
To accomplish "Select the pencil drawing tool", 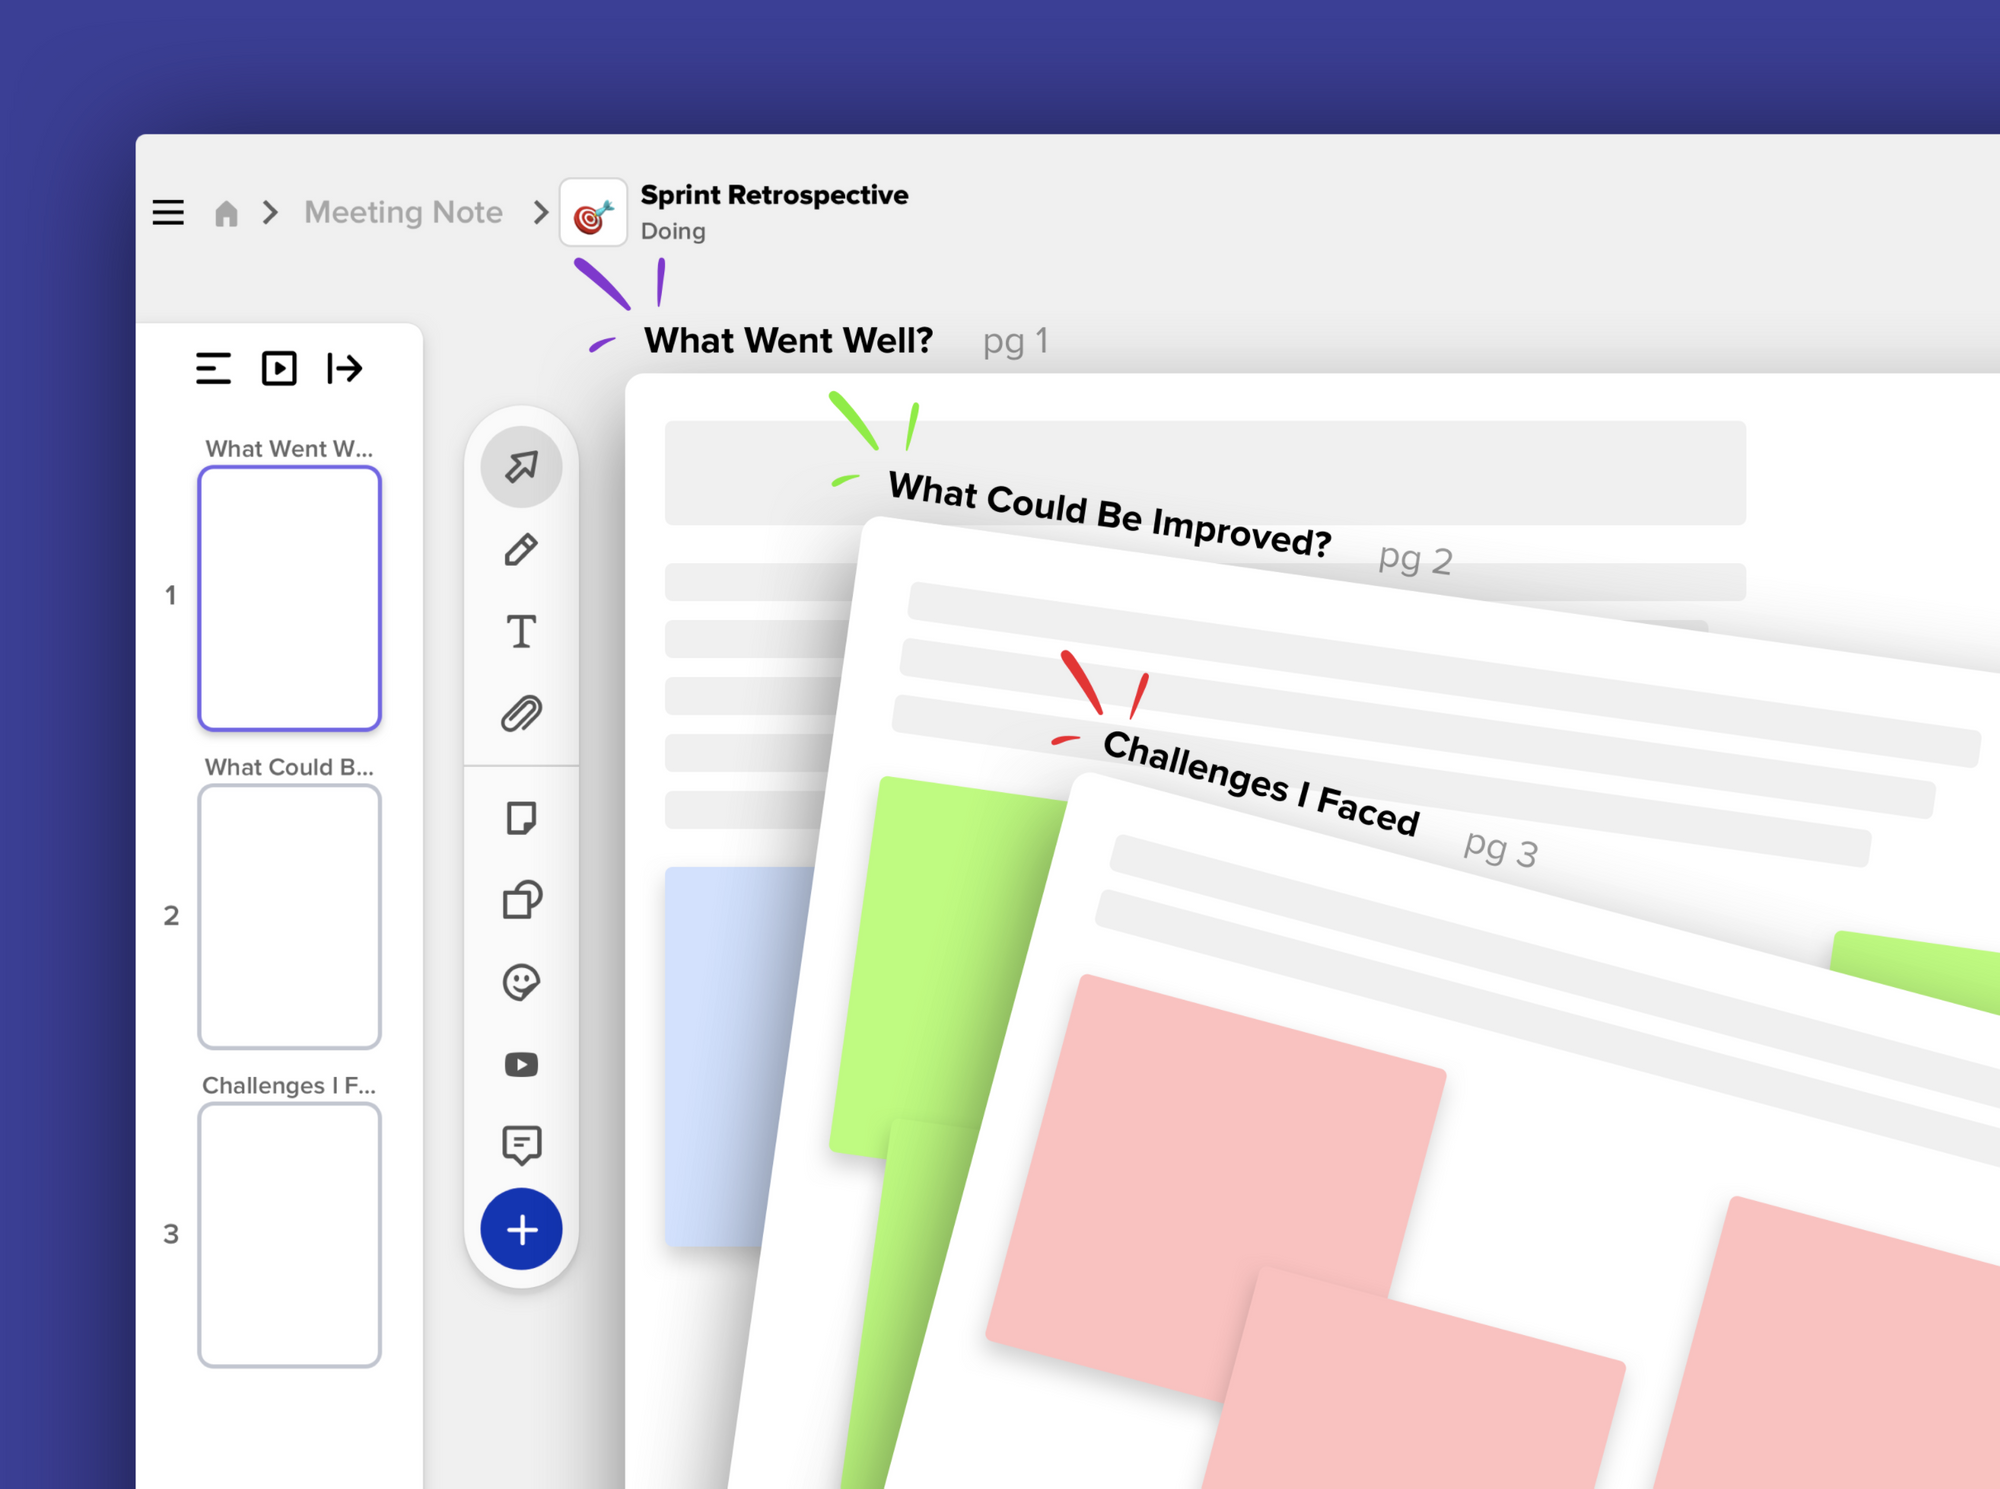I will coord(521,549).
